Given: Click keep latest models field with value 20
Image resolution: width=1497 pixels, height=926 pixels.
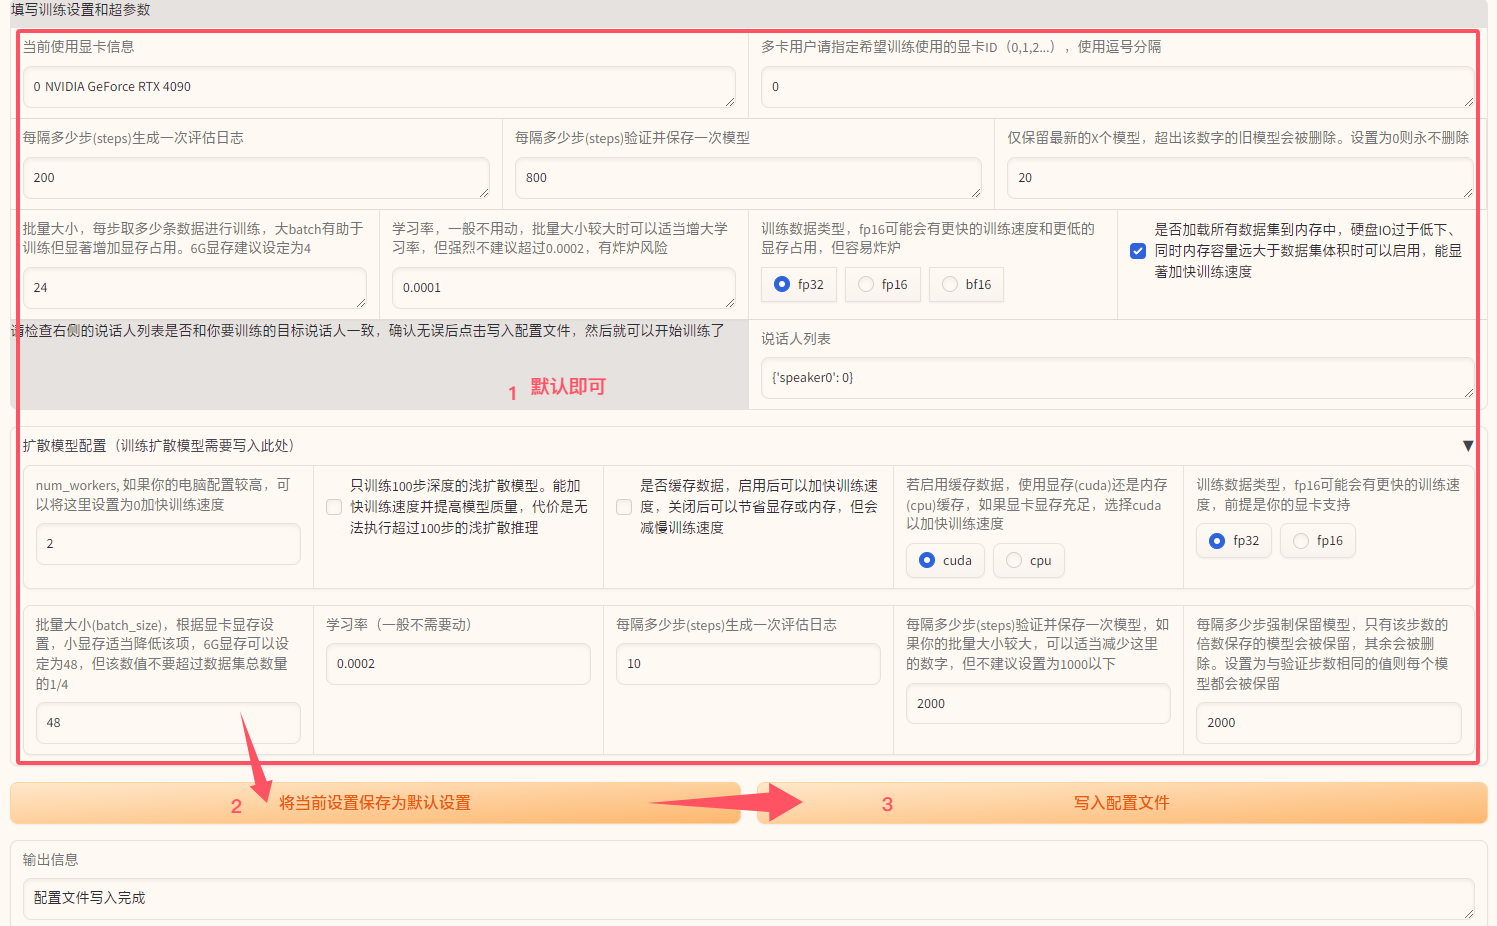Looking at the screenshot, I should point(1240,178).
